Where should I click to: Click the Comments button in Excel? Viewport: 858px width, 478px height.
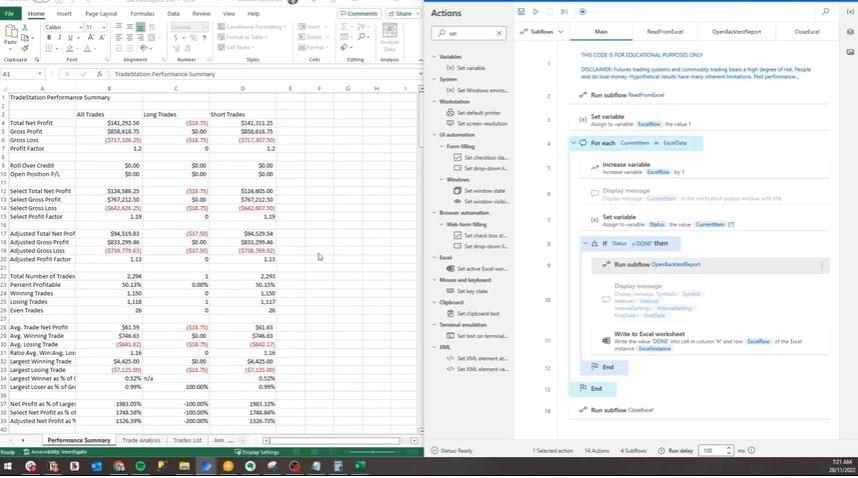[x=359, y=14]
